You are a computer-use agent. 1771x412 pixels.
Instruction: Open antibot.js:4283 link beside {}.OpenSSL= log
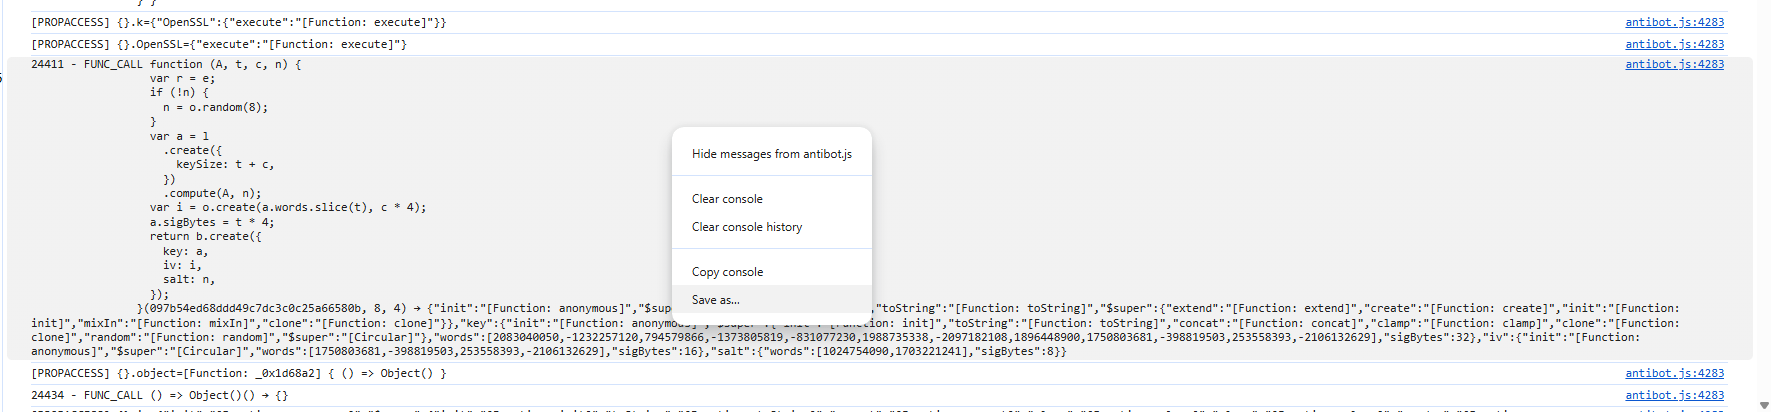click(x=1674, y=44)
